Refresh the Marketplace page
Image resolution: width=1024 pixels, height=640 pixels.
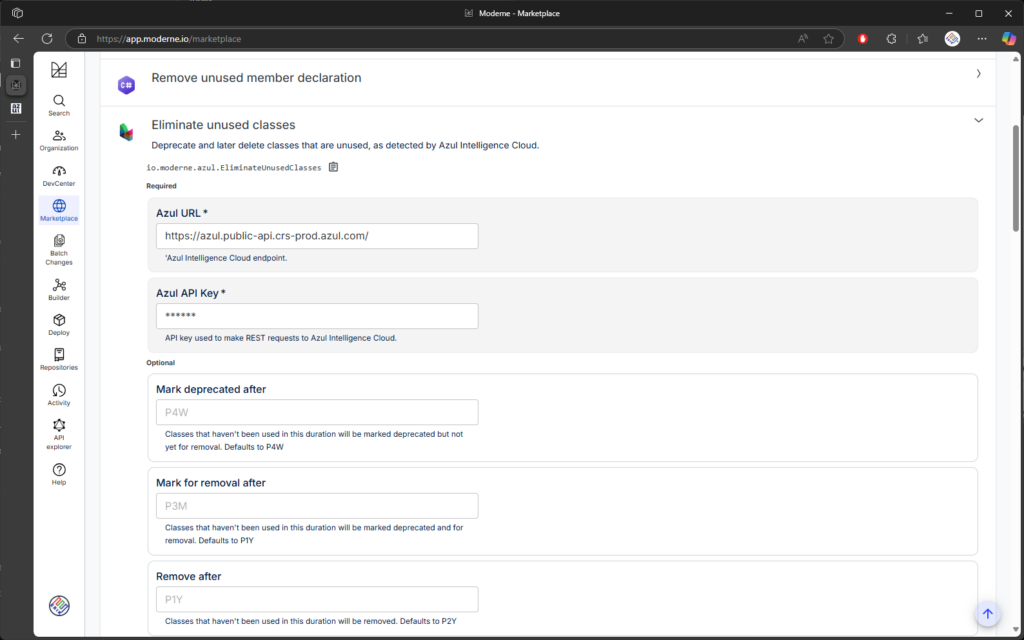pos(46,38)
